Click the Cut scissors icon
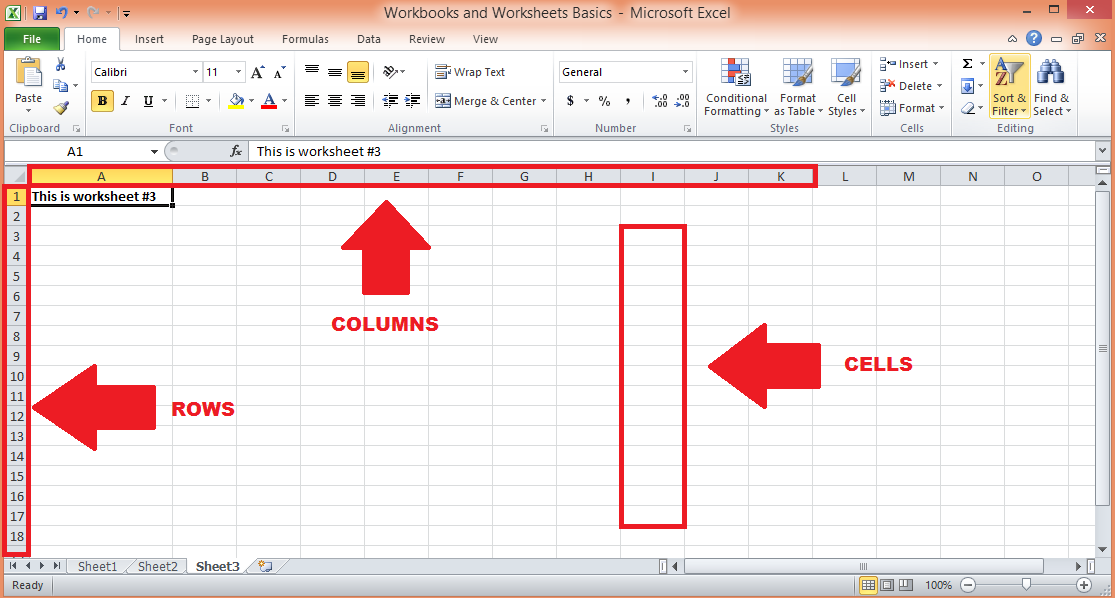This screenshot has height=598, width=1115. tap(60, 65)
